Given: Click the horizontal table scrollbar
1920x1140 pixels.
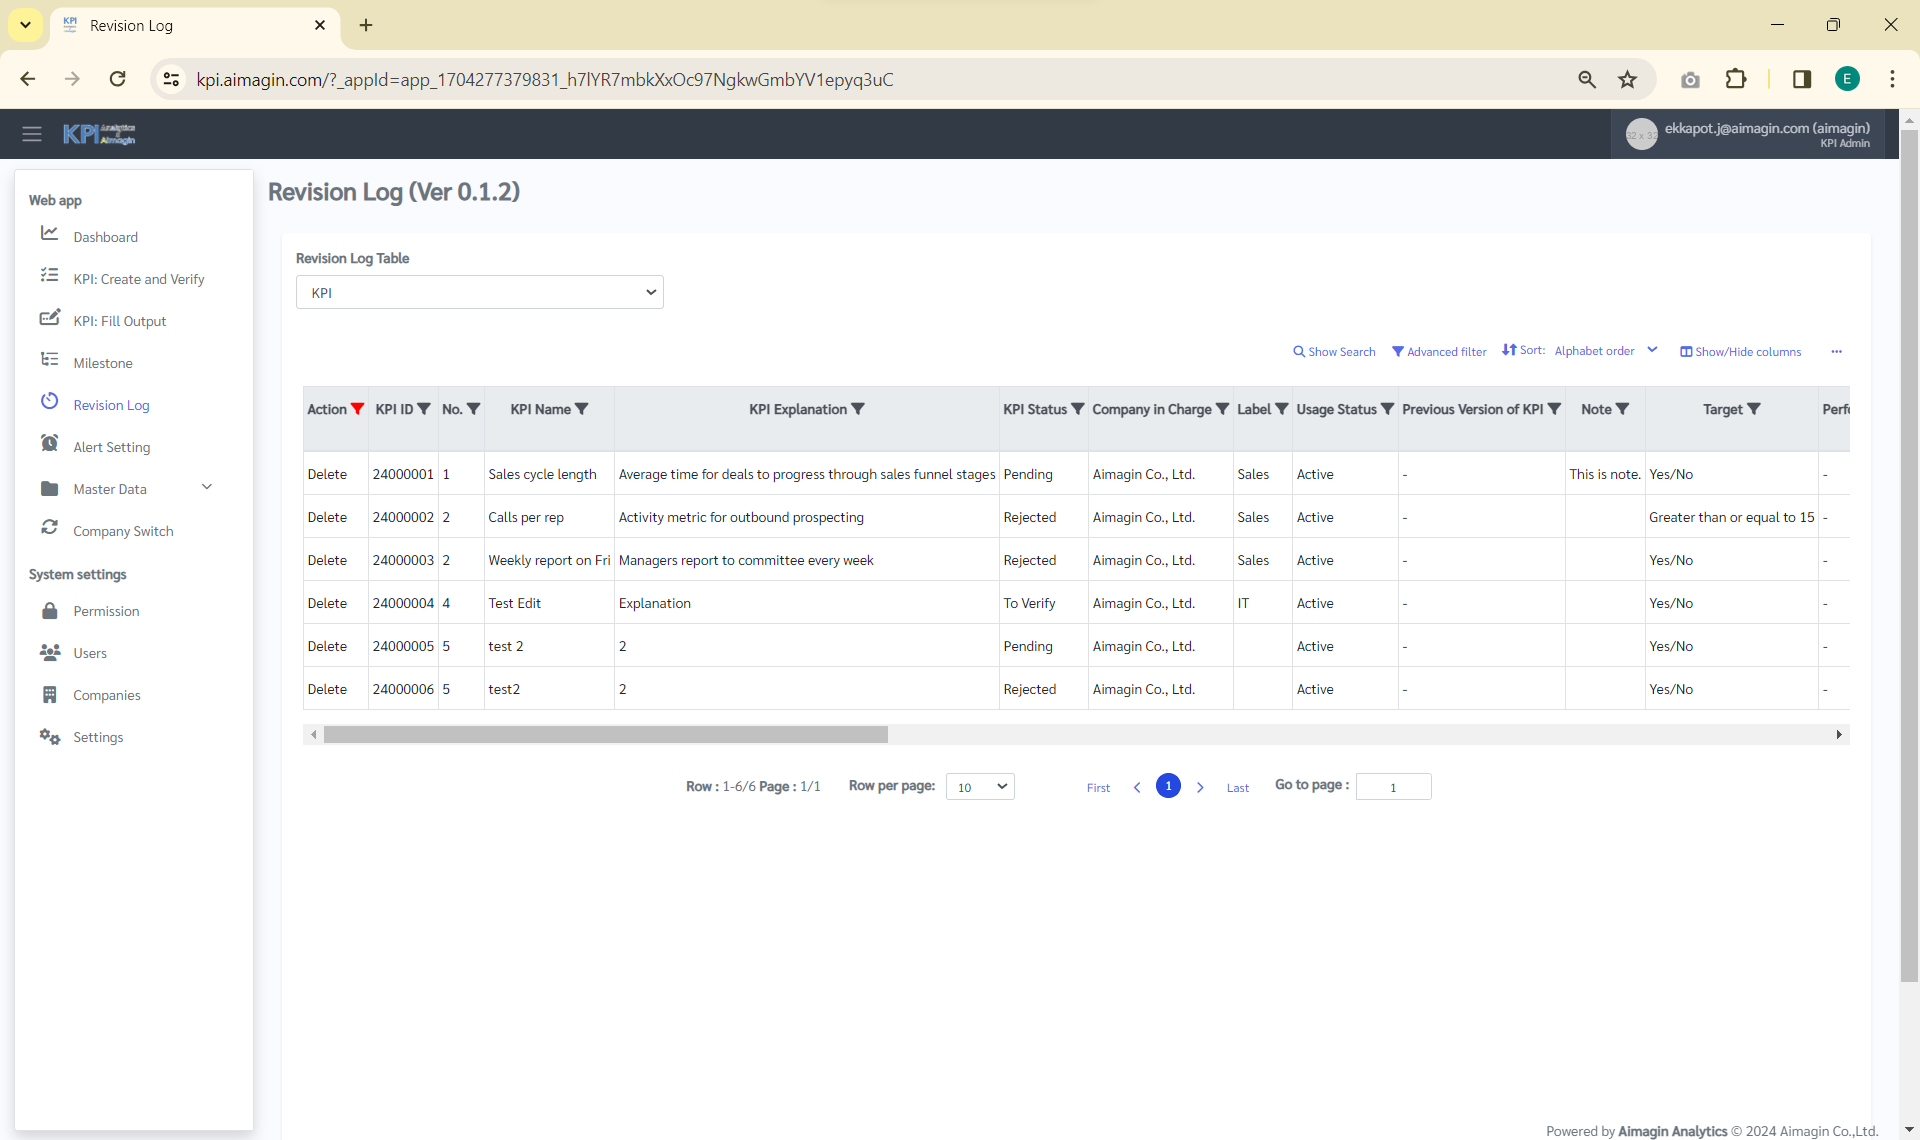Looking at the screenshot, I should 605,735.
